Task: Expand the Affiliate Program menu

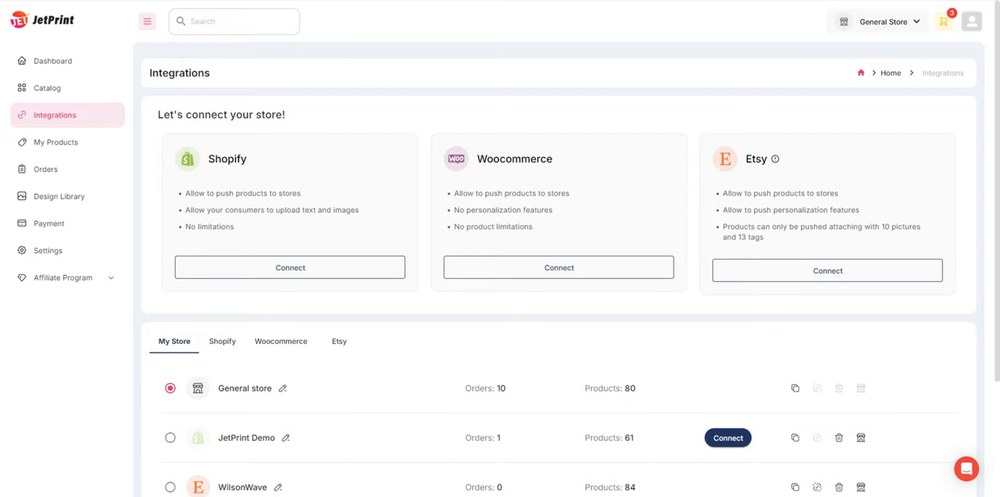Action: (111, 278)
